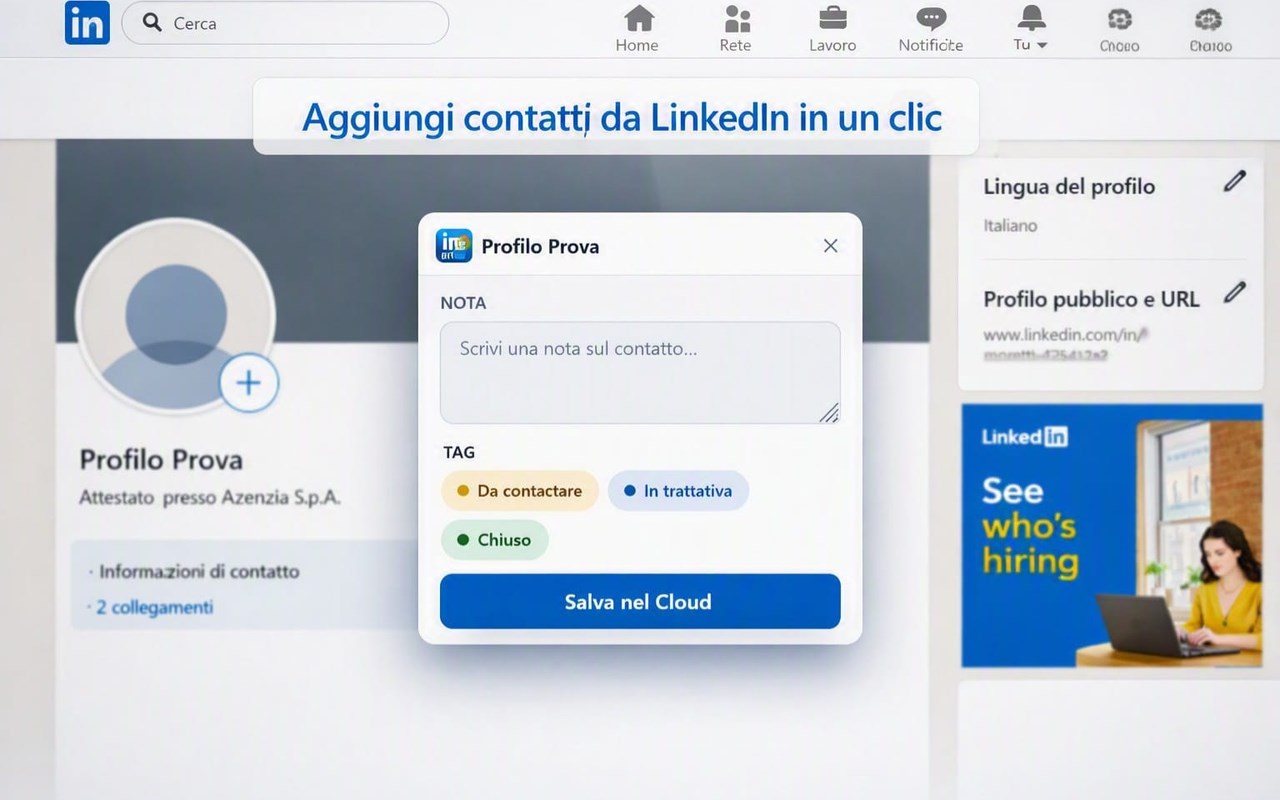1280x800 pixels.
Task: Edit Profilo pubblico e URL pencil
Action: 1235,292
